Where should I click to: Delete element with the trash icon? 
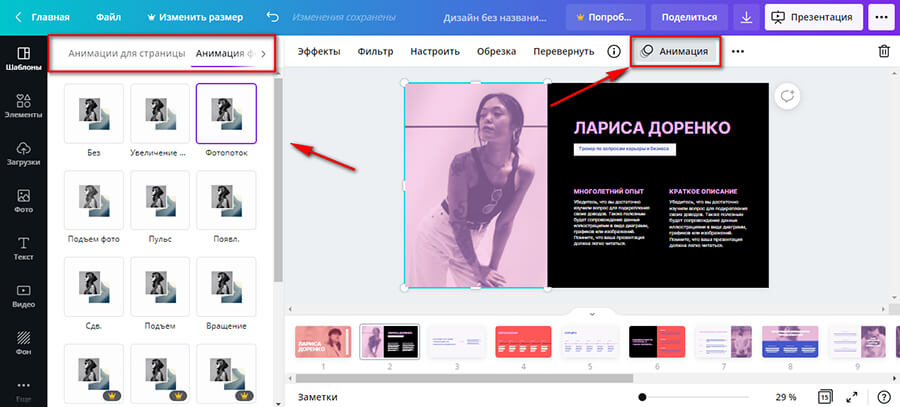tap(883, 52)
